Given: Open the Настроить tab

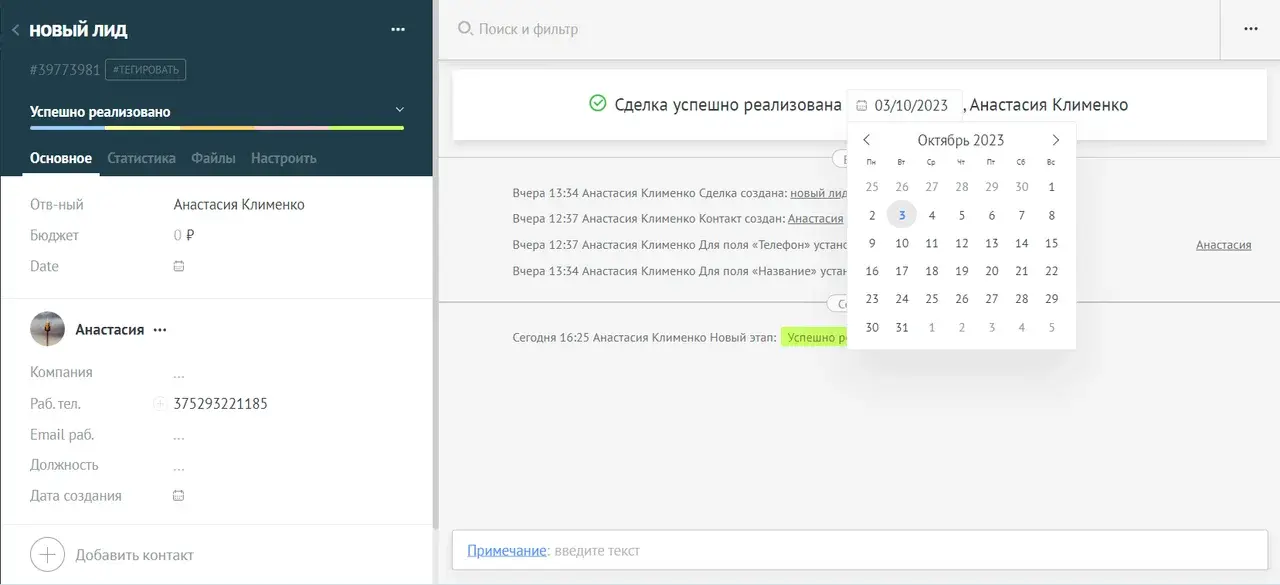Looking at the screenshot, I should (283, 158).
